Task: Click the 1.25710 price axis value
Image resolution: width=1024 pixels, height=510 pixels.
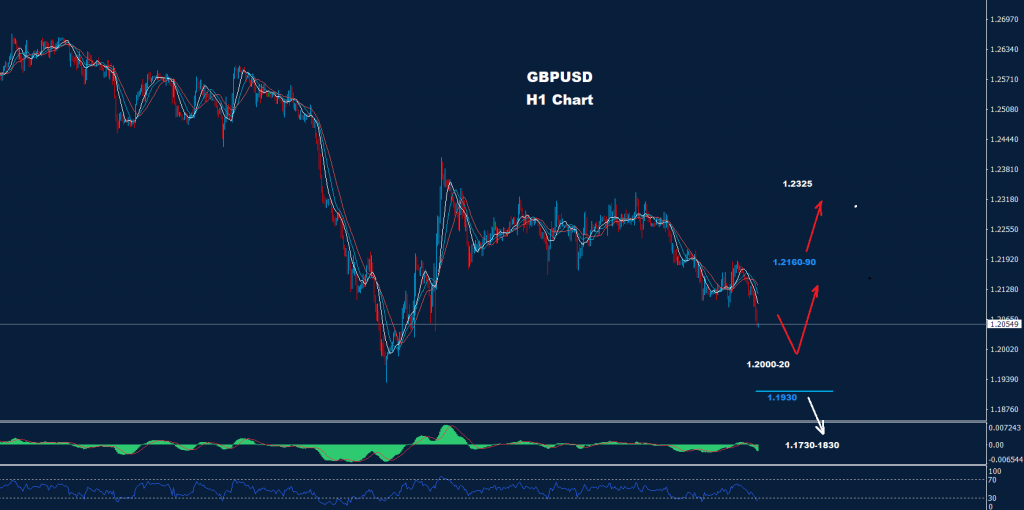Action: [1004, 80]
